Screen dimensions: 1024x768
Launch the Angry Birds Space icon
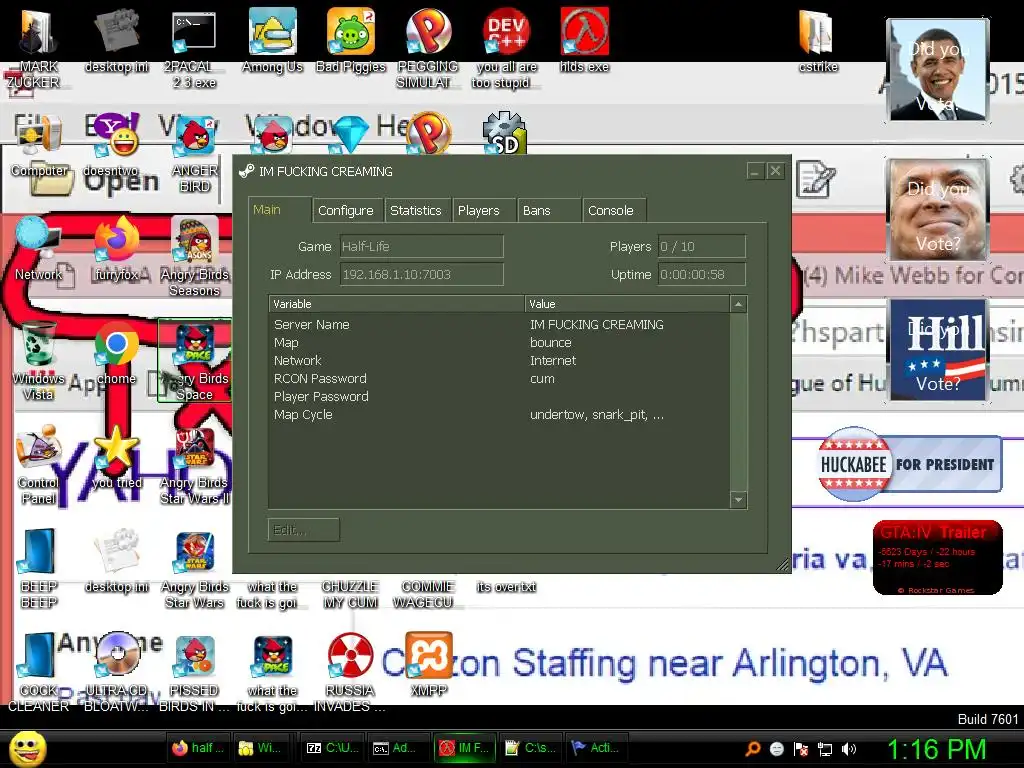(195, 345)
